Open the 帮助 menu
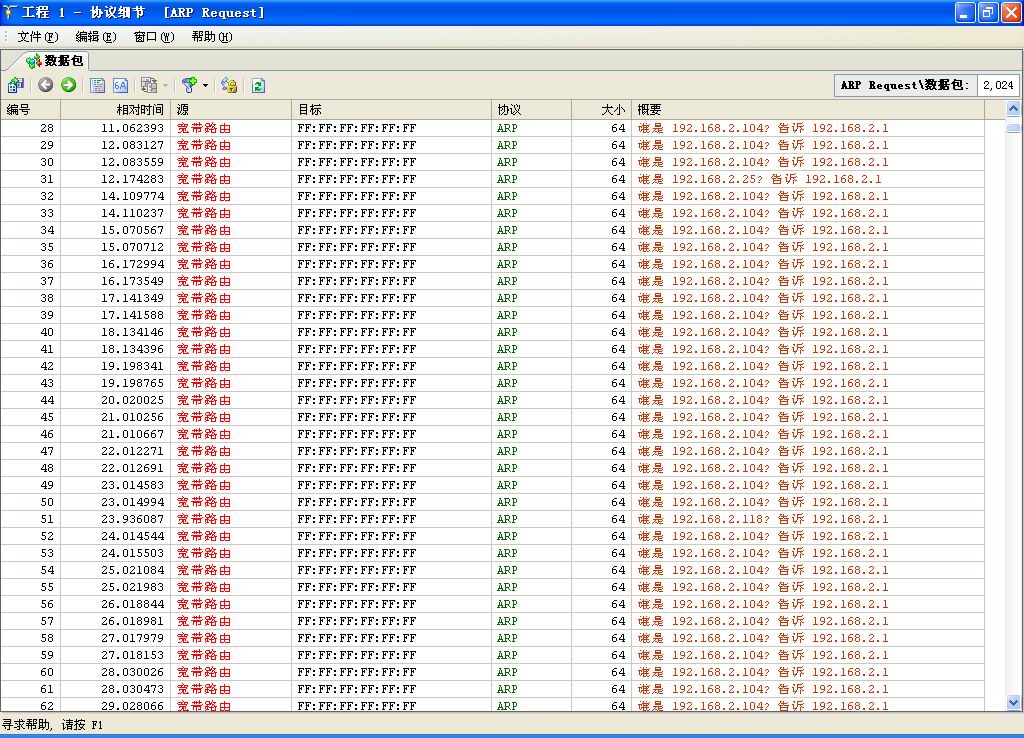The height and width of the screenshot is (738, 1024). [x=211, y=37]
